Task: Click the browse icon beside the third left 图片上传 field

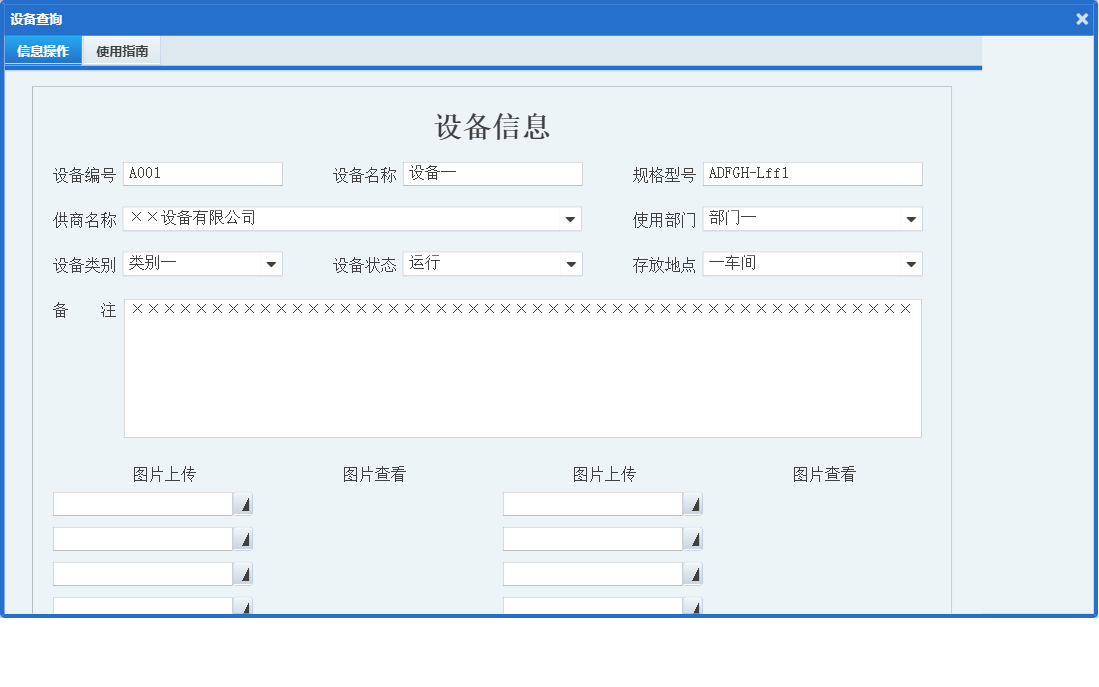Action: 244,573
